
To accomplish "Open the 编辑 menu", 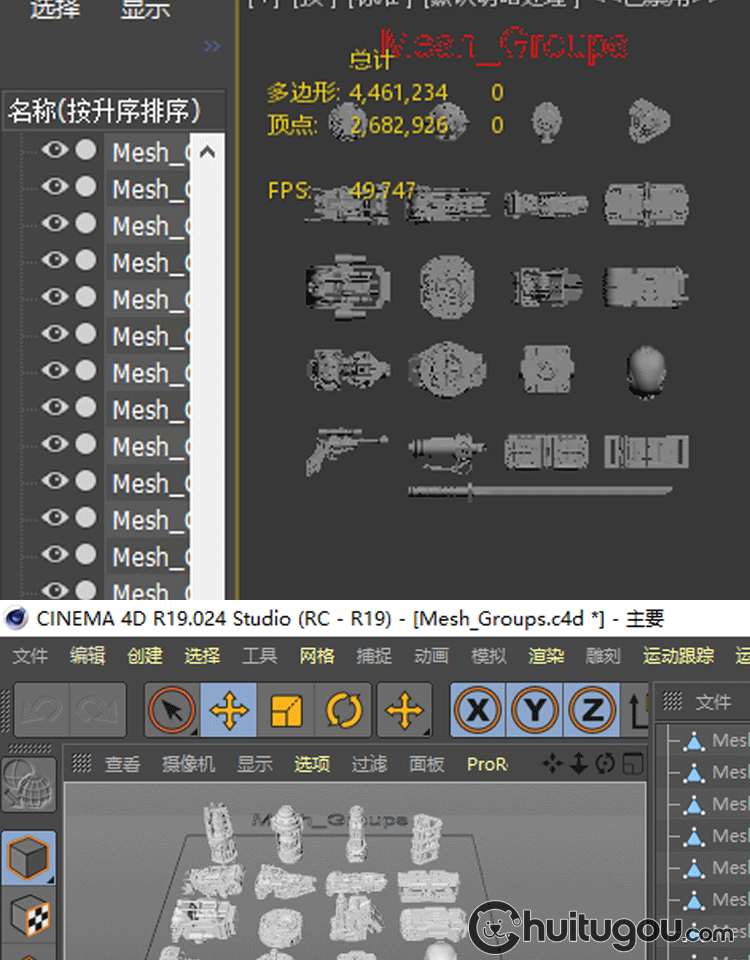I will (87, 656).
